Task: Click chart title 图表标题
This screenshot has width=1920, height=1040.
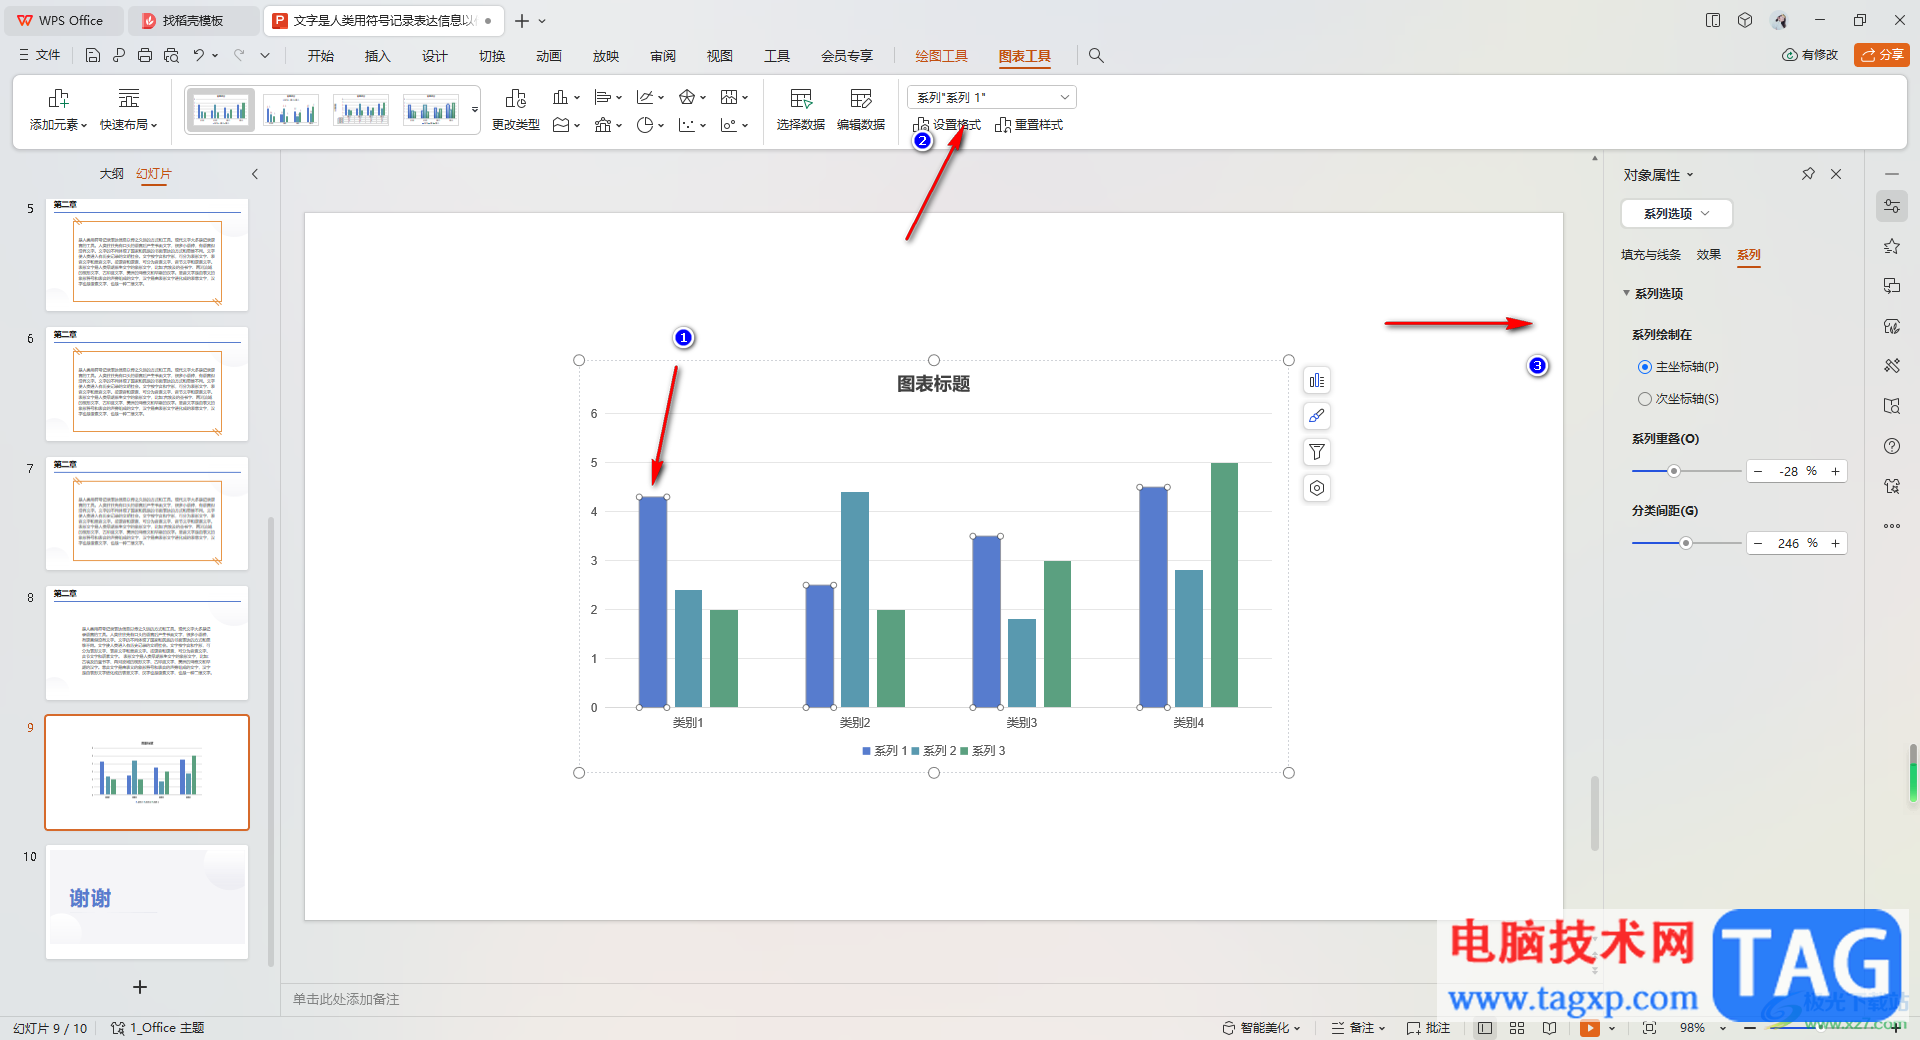Action: coord(933,384)
